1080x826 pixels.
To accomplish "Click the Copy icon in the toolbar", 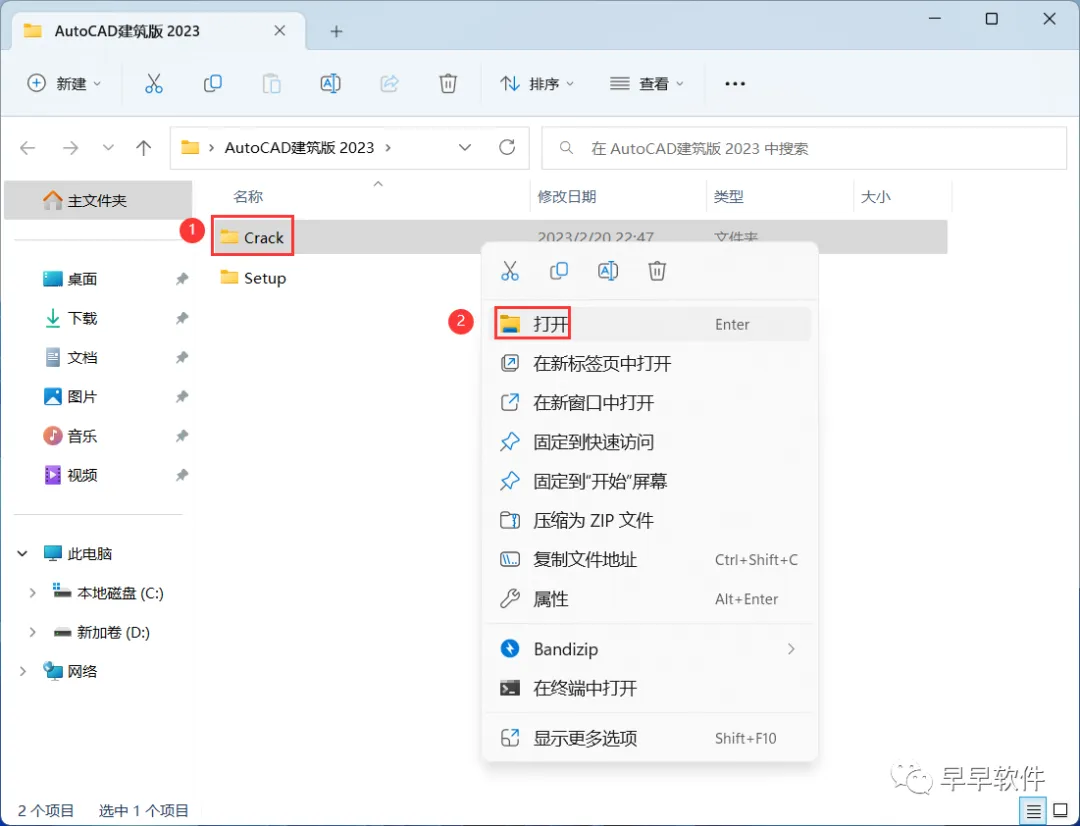I will (213, 83).
